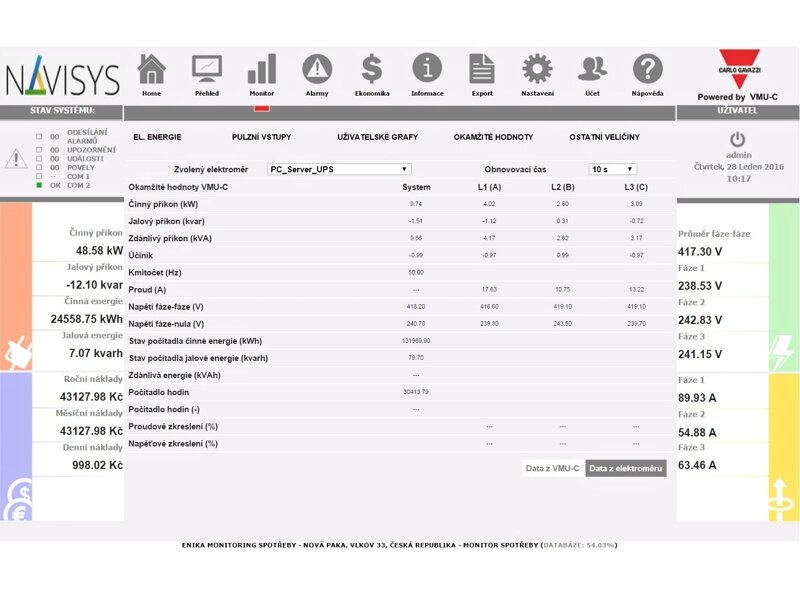Open the Nápověda help icon

pyautogui.click(x=648, y=70)
